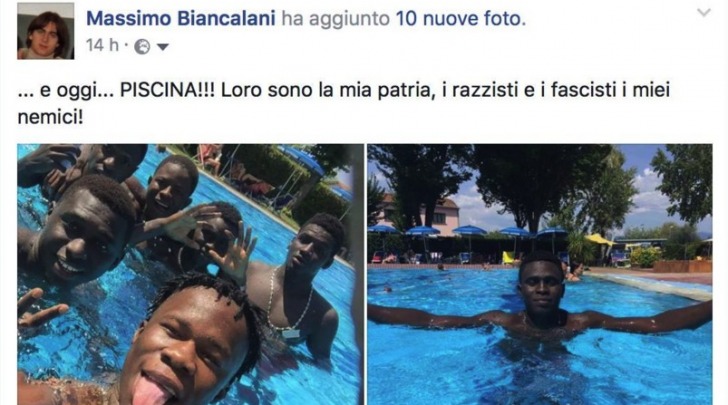Click the post text starting 'e oggi... PISCINA'
The height and width of the screenshot is (405, 728).
(344, 103)
